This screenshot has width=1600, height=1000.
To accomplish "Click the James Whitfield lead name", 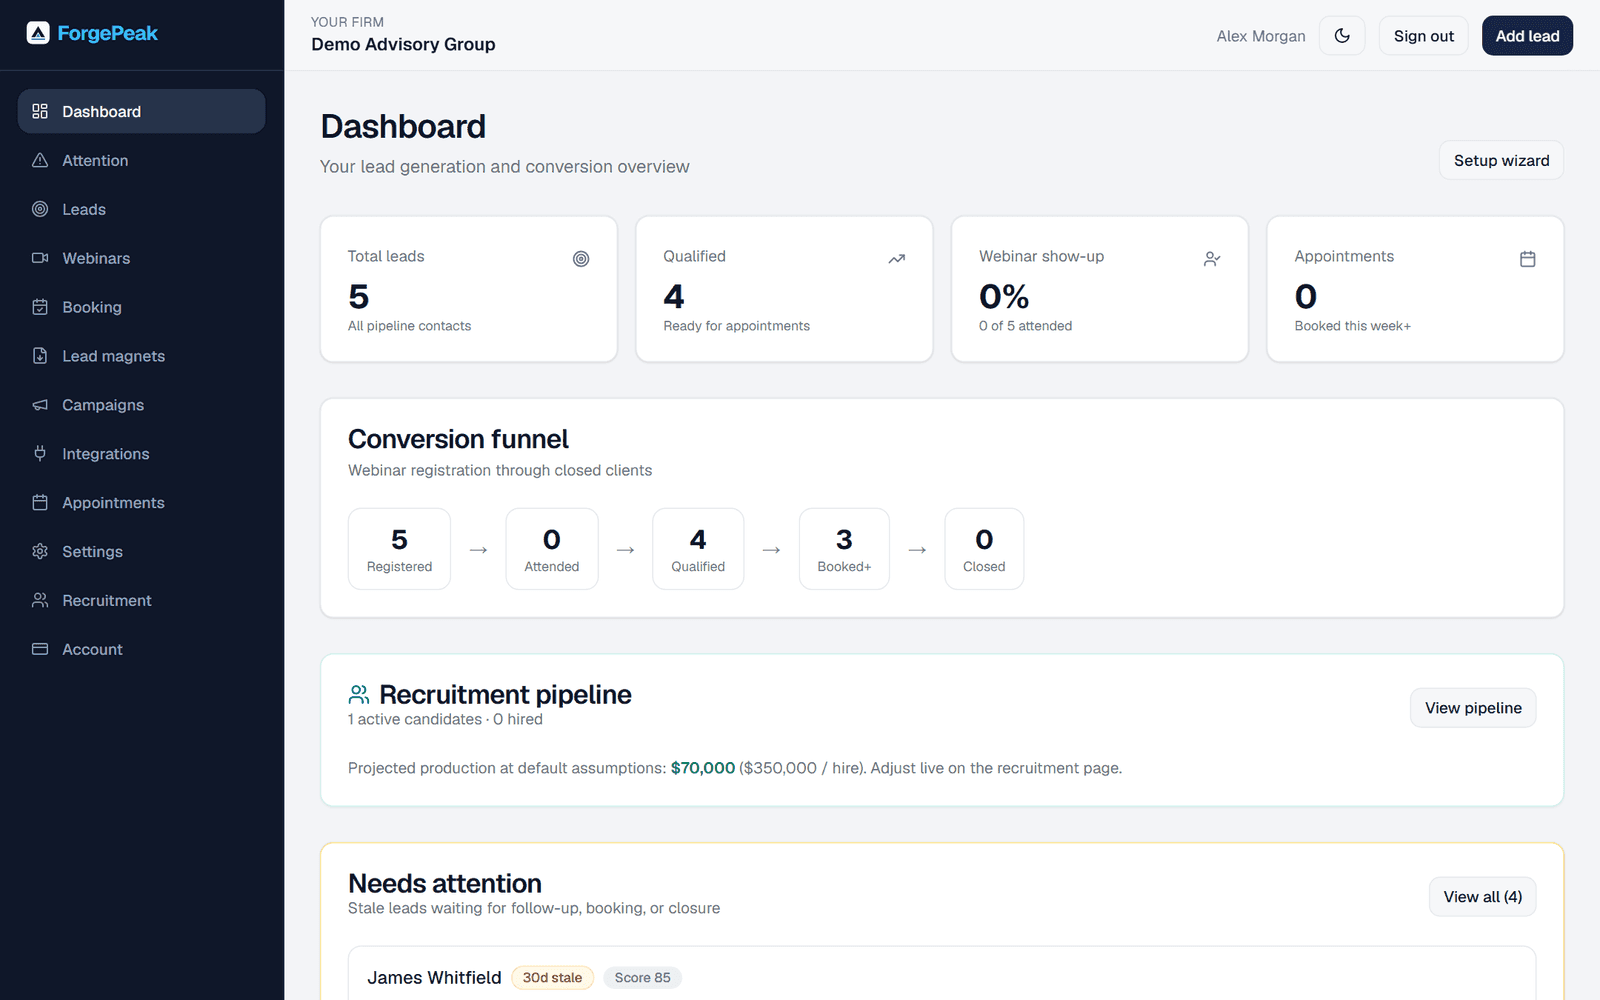I will [x=434, y=978].
